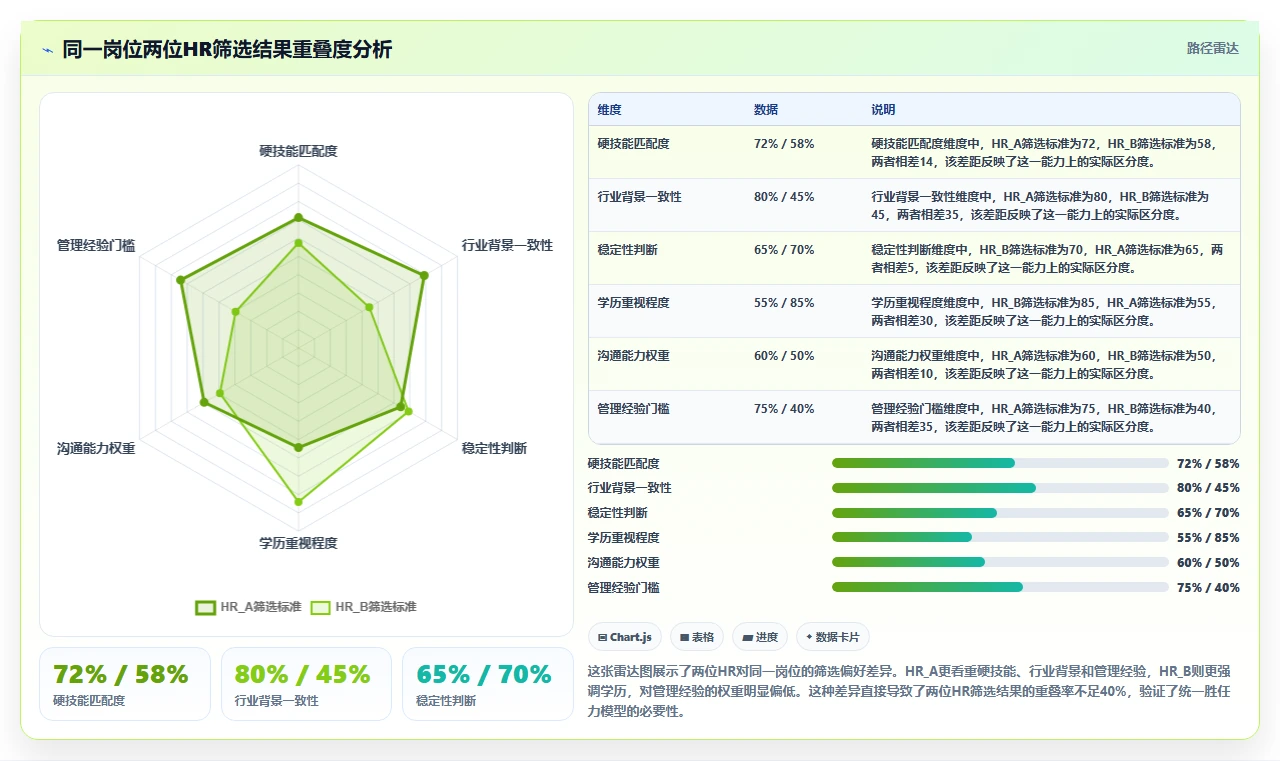The image size is (1280, 761).
Task: Click HR_A data point on 行业背景一致性 axis
Action: coord(424,275)
